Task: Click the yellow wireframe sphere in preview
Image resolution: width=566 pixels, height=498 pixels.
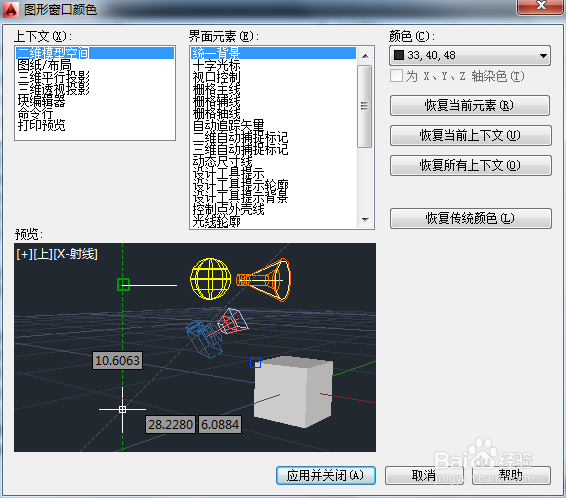Action: (x=211, y=279)
